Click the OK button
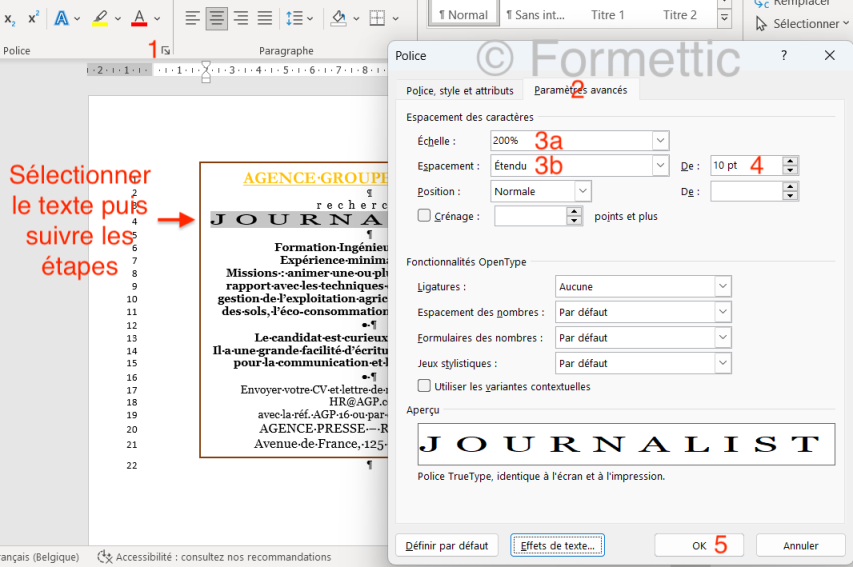 [x=699, y=546]
